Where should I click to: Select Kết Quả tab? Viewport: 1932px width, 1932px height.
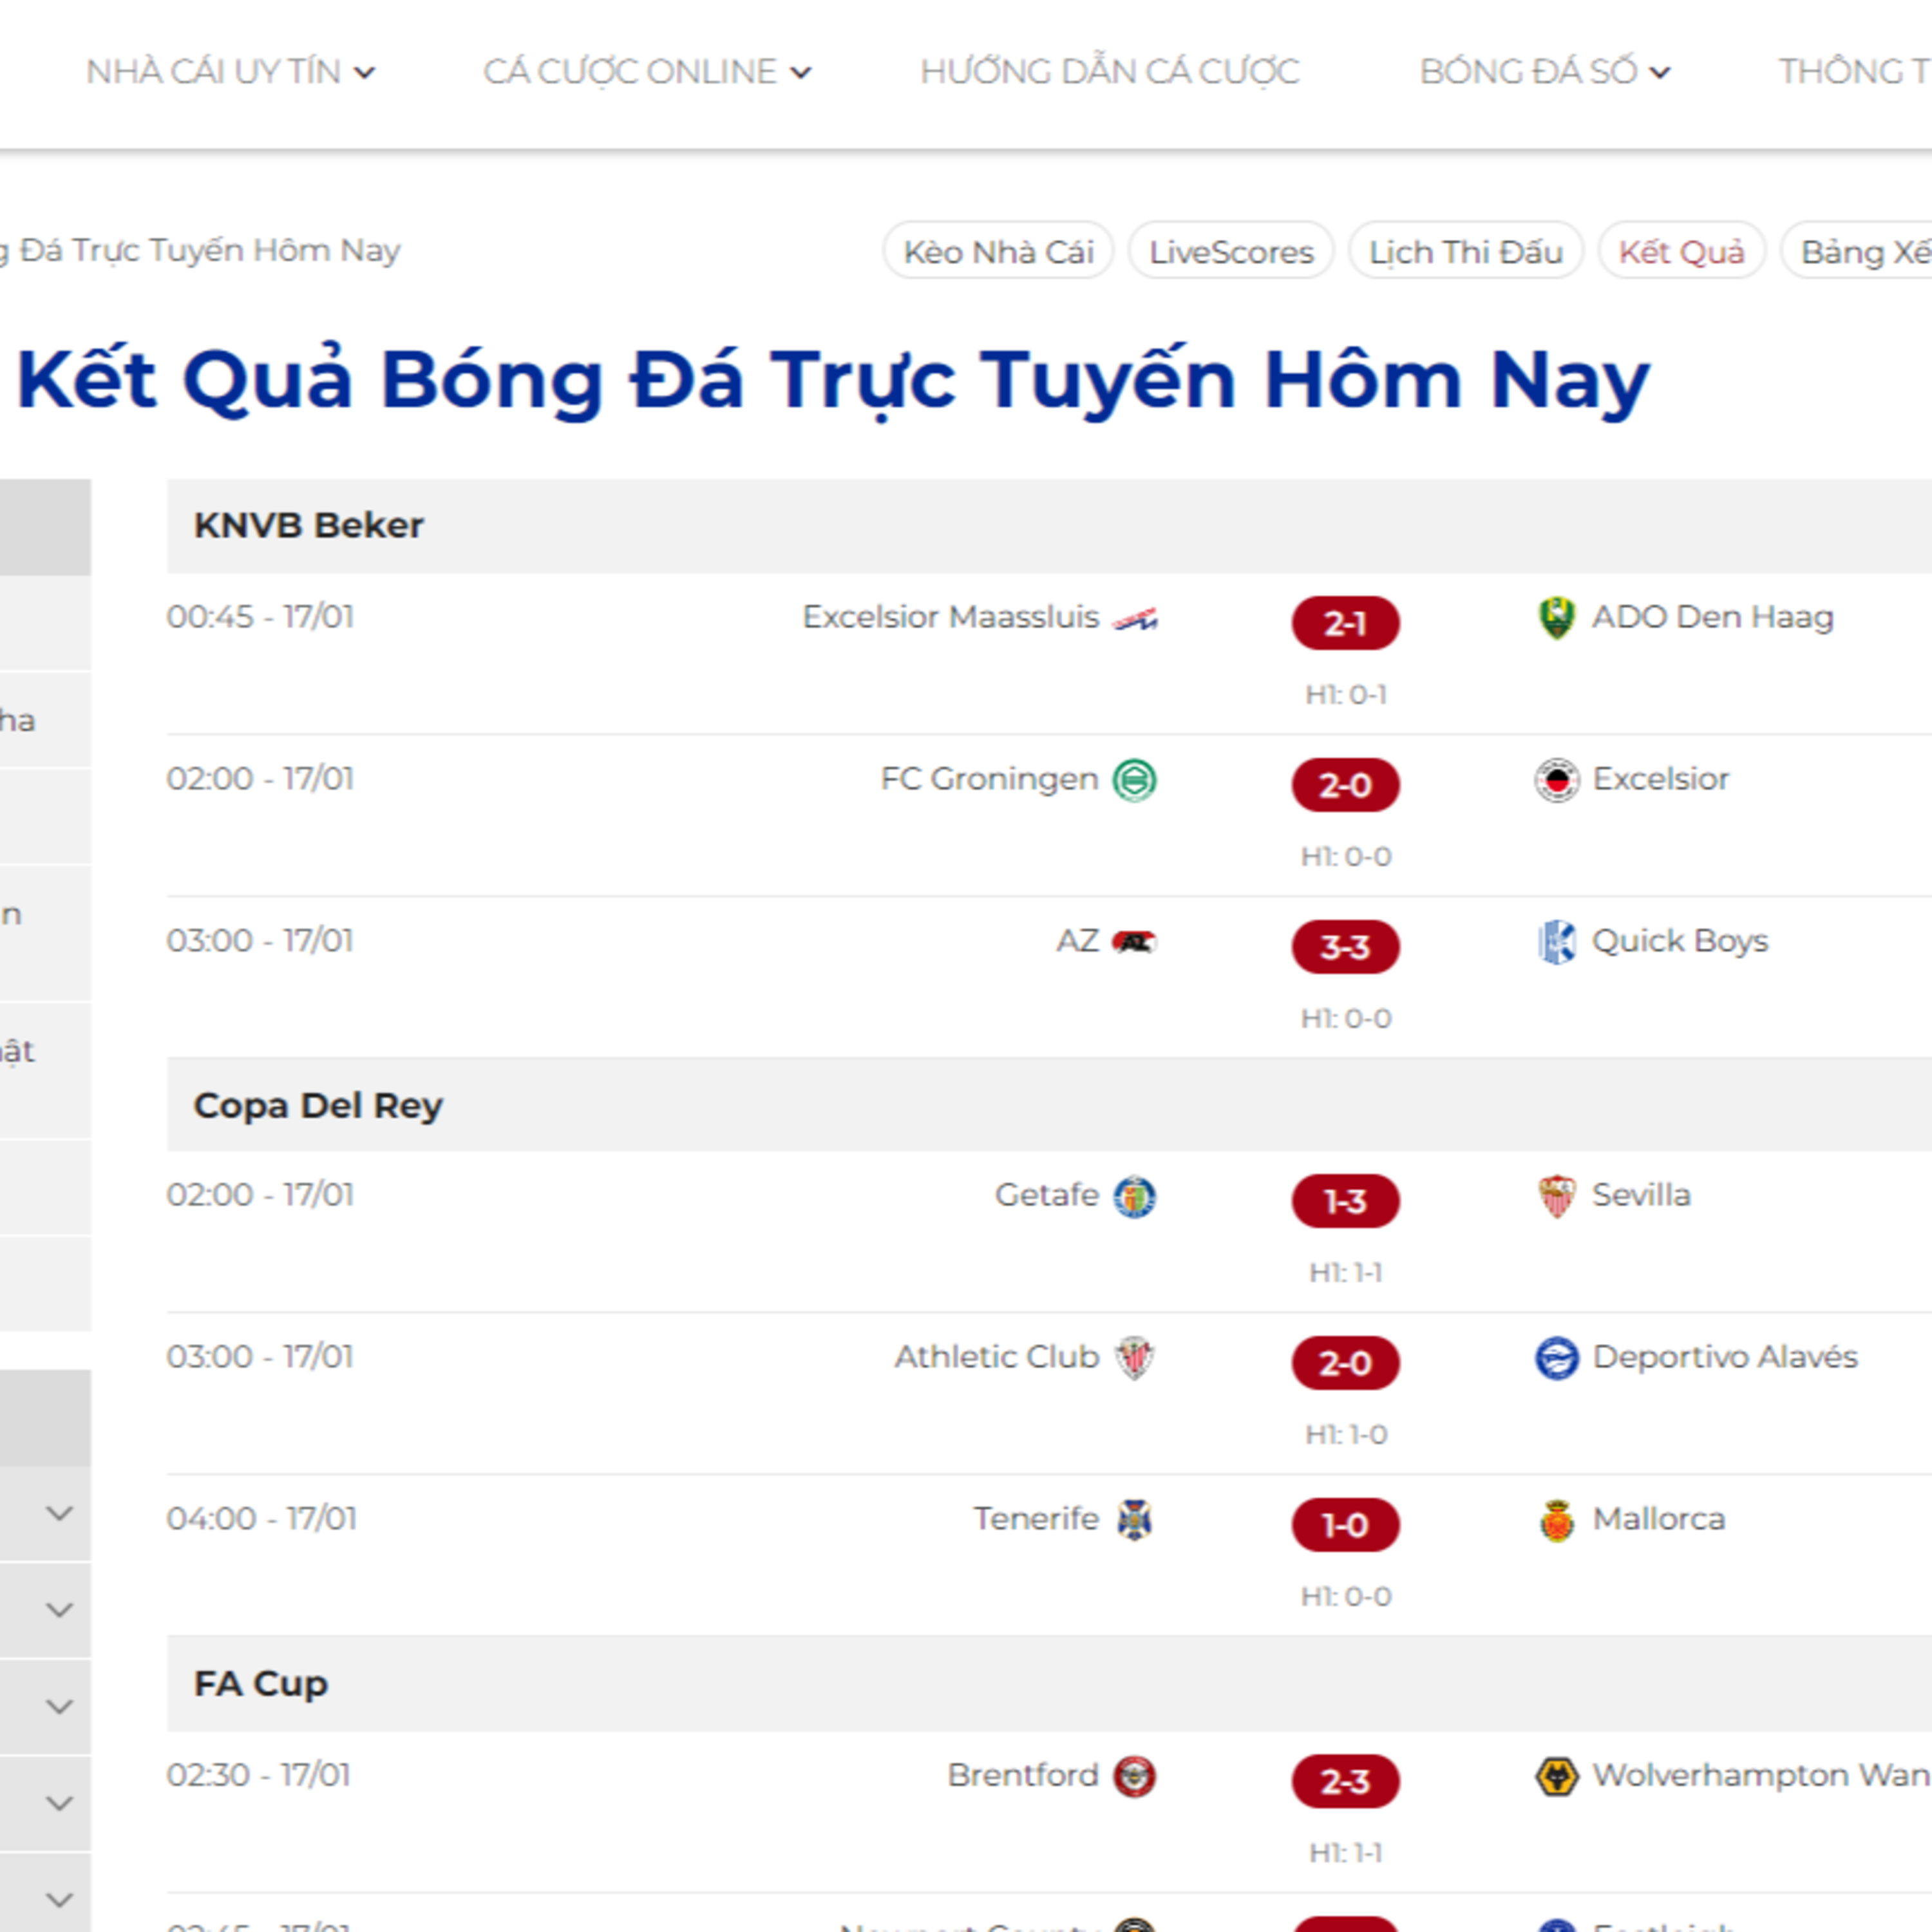pyautogui.click(x=1681, y=251)
